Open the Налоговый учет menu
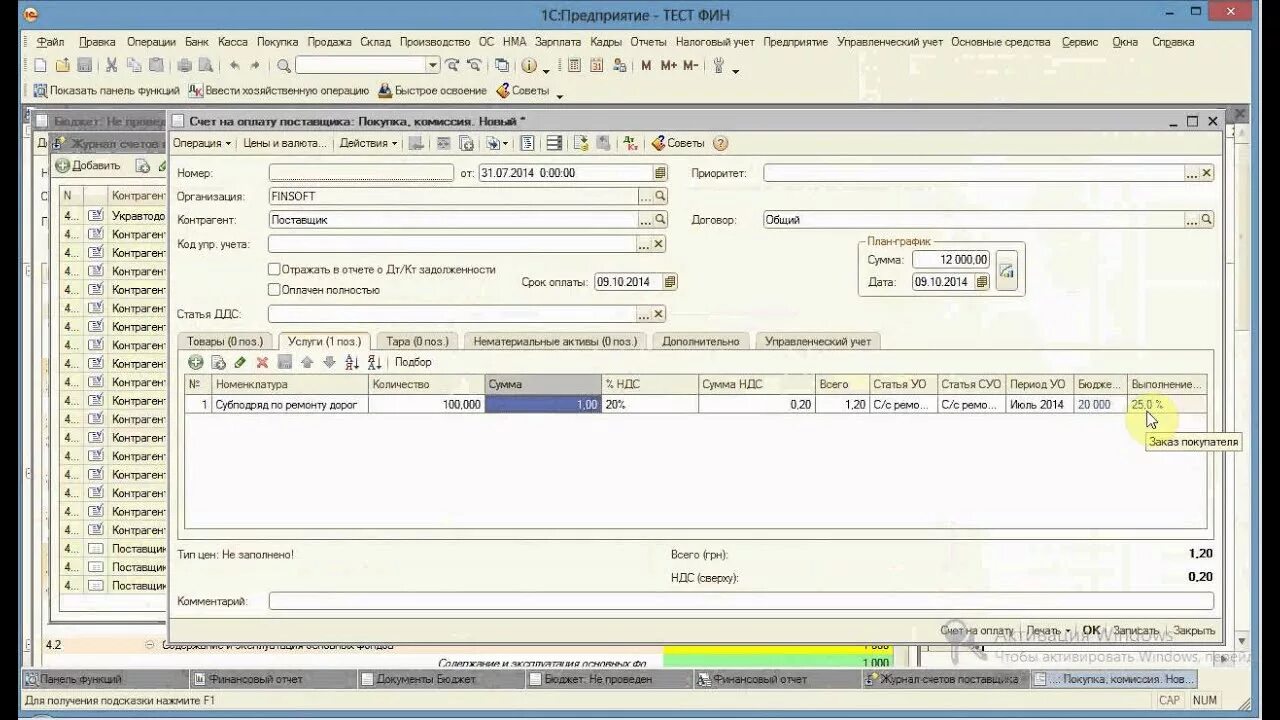This screenshot has width=1280, height=720. [x=715, y=42]
